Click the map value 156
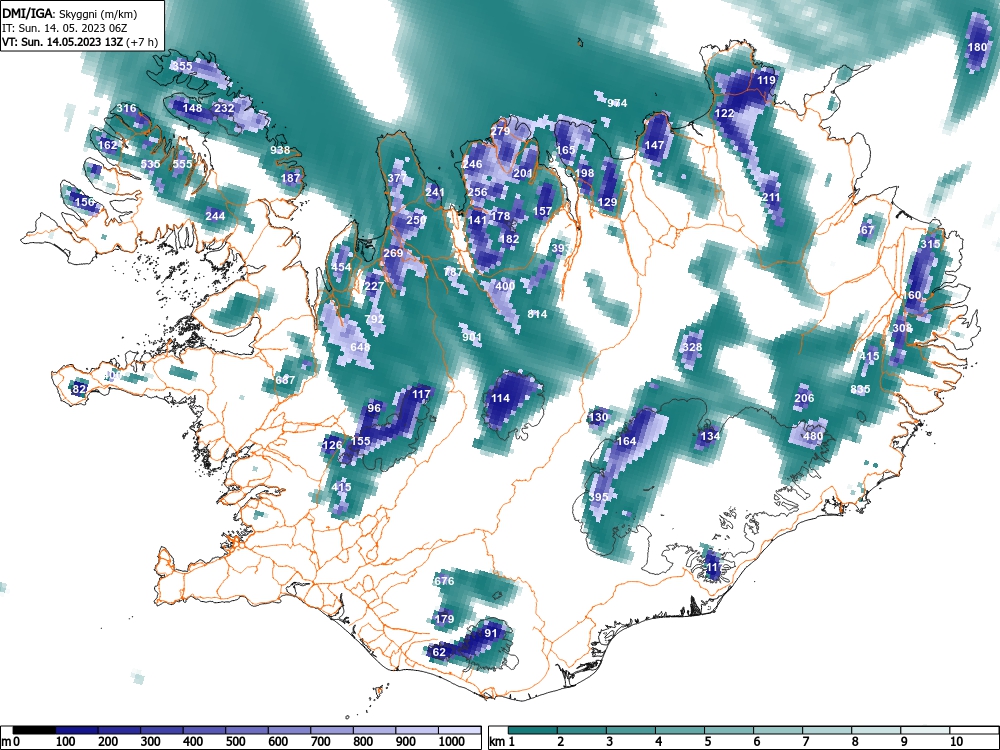Viewport: 1000px width, 750px height. (84, 202)
